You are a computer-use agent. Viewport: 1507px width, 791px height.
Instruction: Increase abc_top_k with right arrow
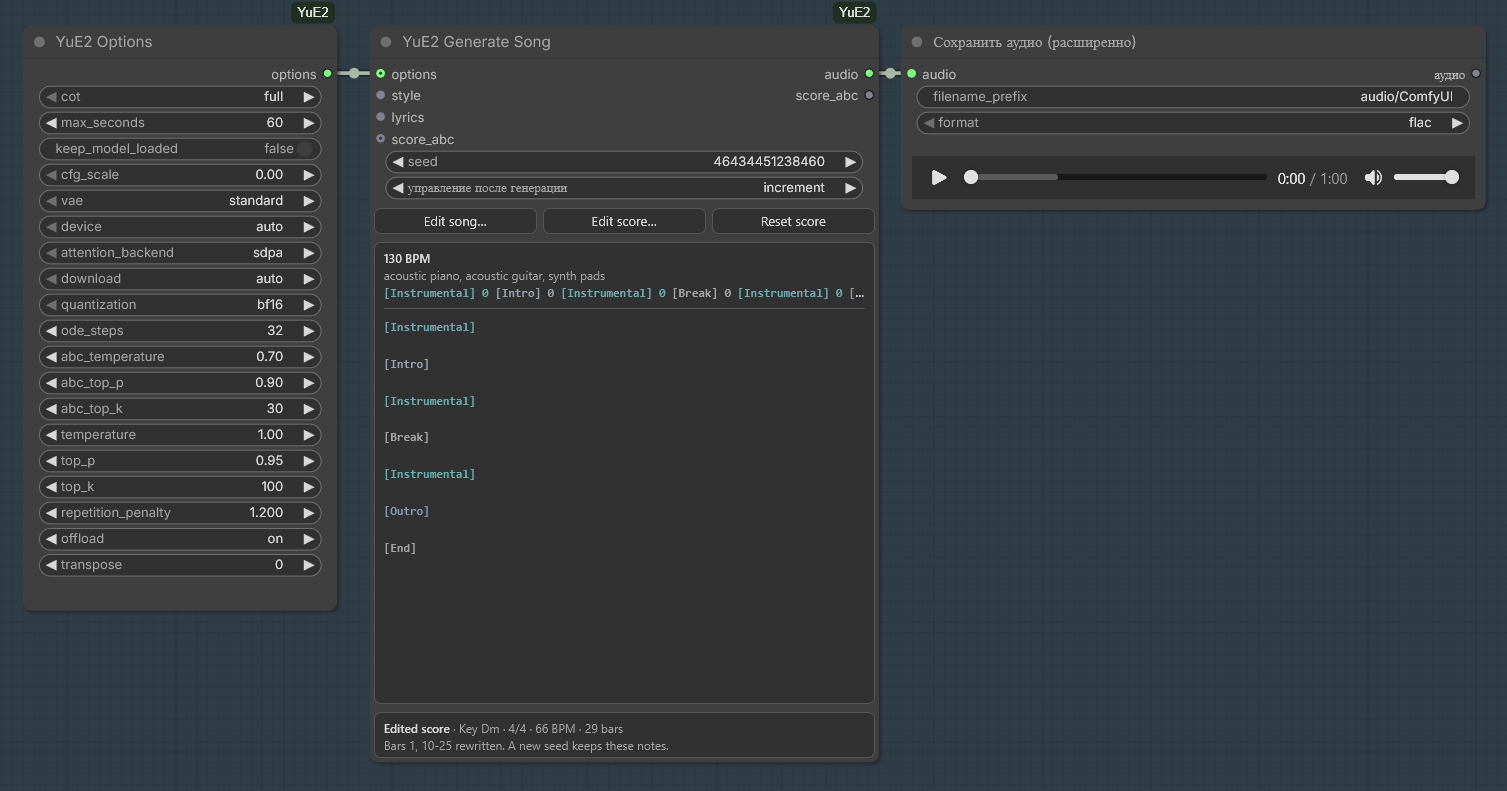pyautogui.click(x=309, y=409)
